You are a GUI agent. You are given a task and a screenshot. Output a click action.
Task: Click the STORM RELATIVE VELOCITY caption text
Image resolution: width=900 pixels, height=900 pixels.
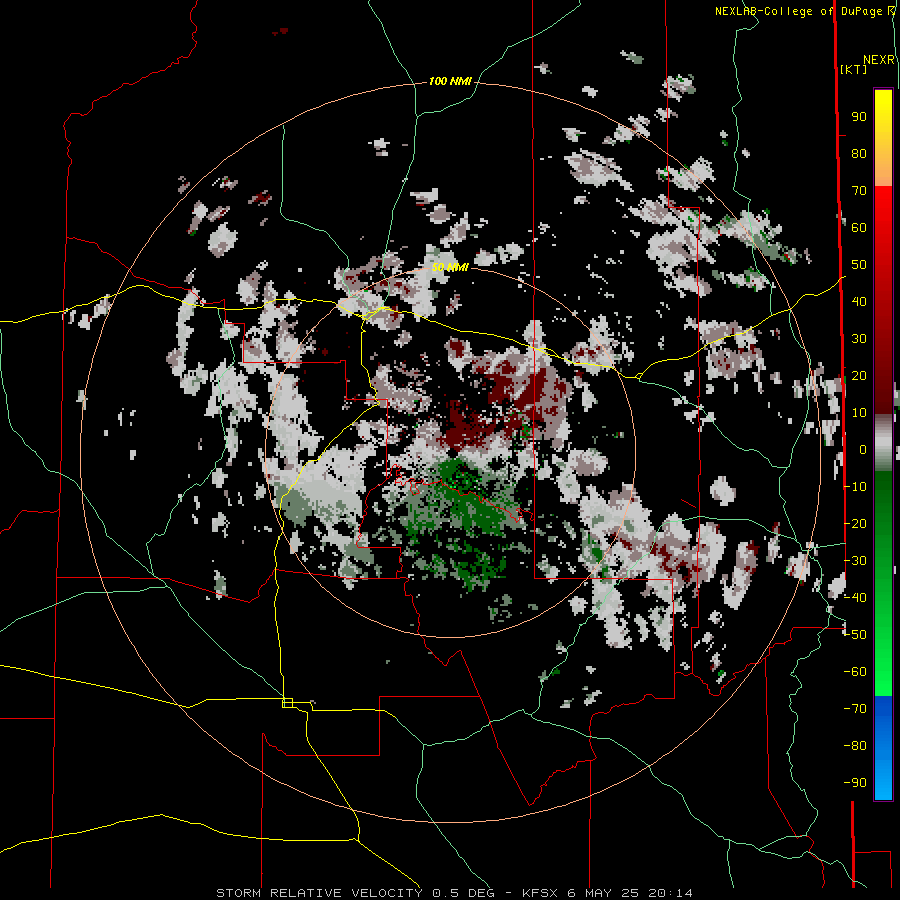click(319, 893)
